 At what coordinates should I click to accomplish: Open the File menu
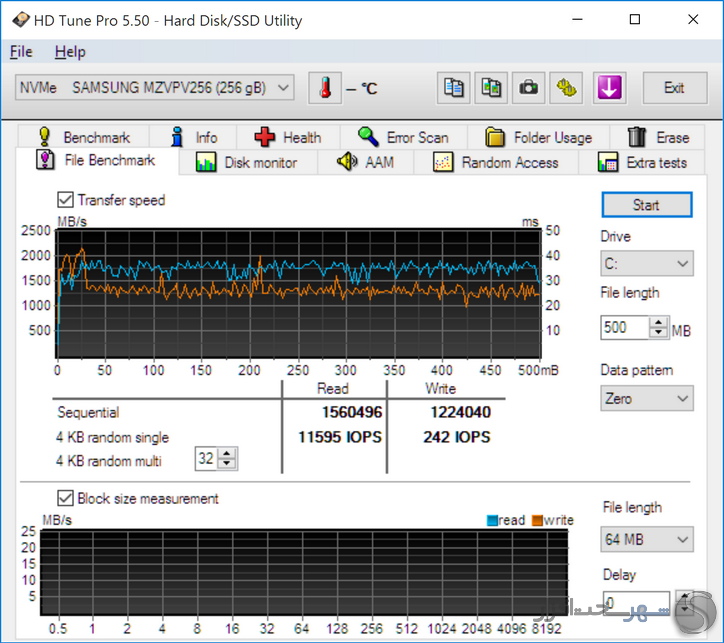(x=21, y=52)
